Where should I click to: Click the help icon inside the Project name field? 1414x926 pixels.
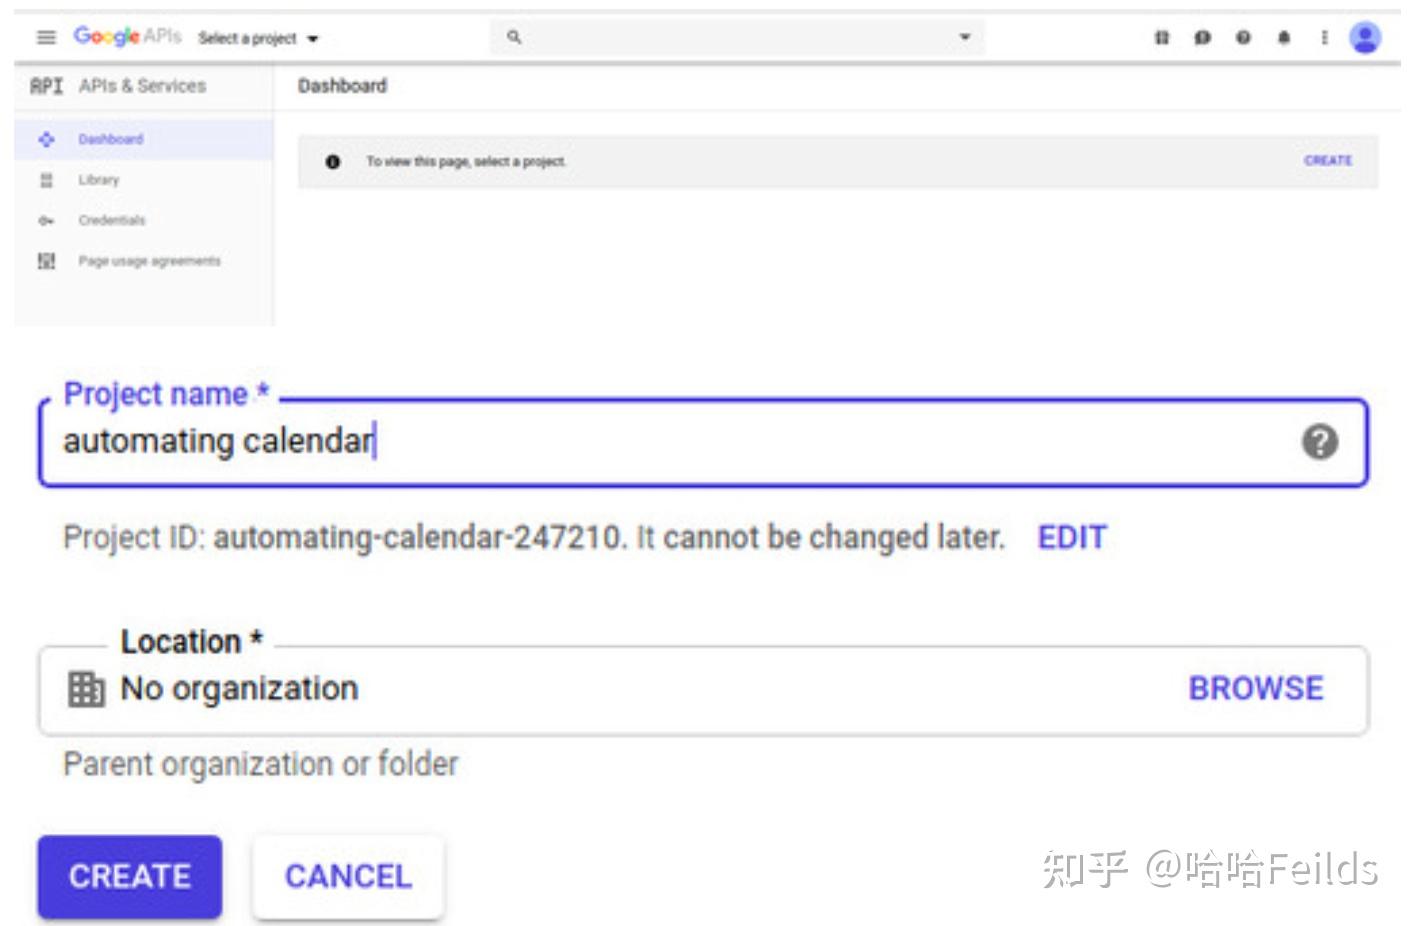(x=1319, y=441)
